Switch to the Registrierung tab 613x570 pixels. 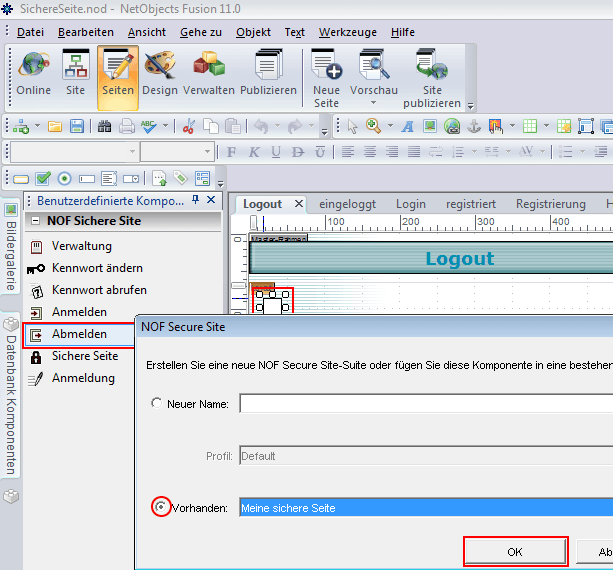coord(550,204)
